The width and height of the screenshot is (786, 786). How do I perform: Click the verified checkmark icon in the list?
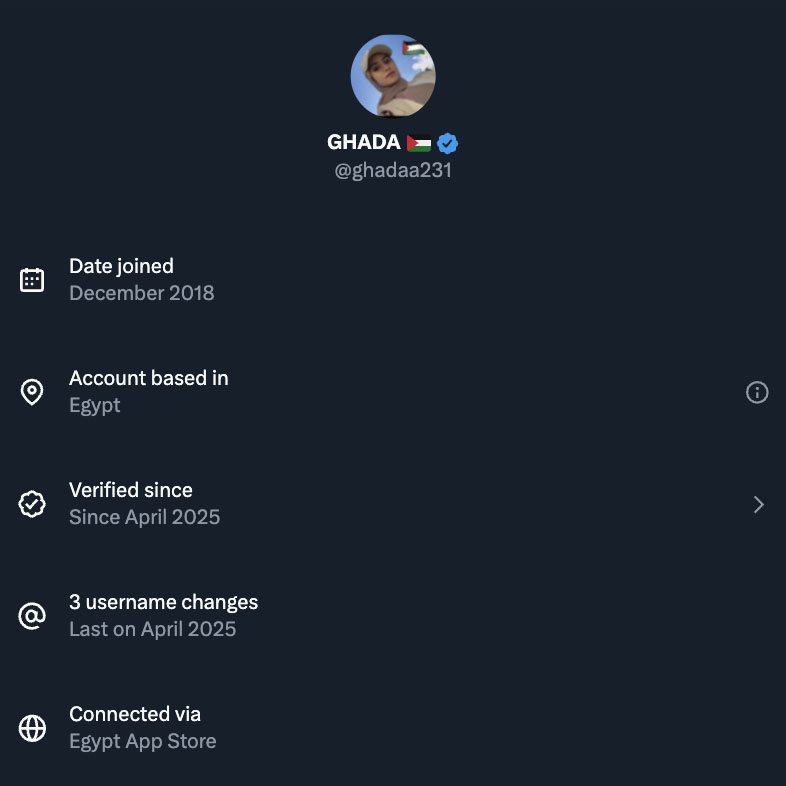click(x=32, y=504)
